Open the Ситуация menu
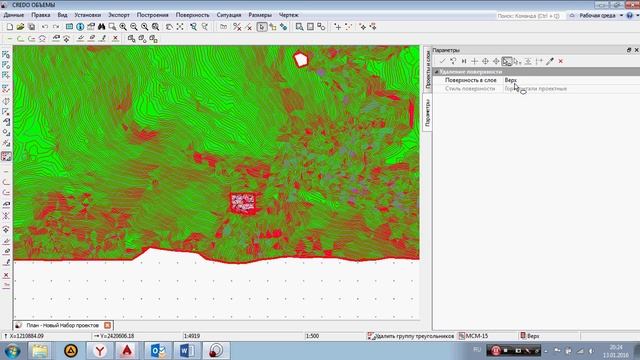The image size is (640, 360). pyautogui.click(x=229, y=15)
